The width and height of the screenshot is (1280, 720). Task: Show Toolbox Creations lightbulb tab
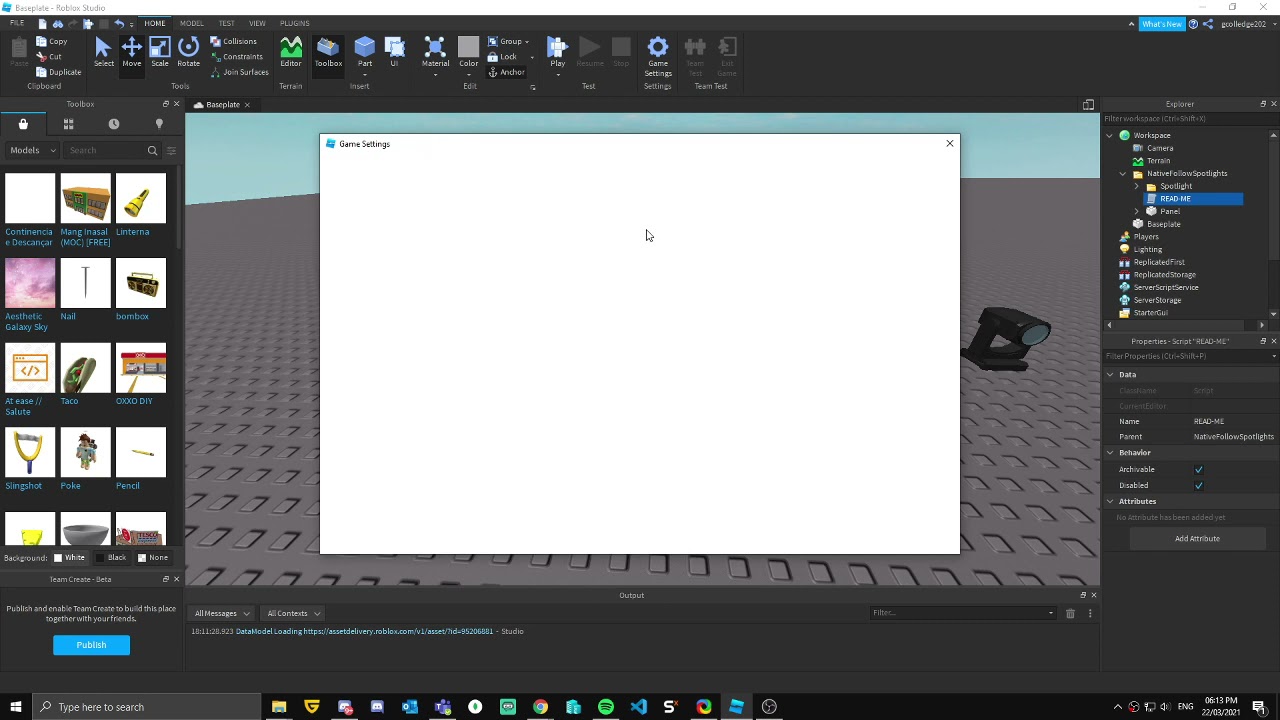coord(159,124)
